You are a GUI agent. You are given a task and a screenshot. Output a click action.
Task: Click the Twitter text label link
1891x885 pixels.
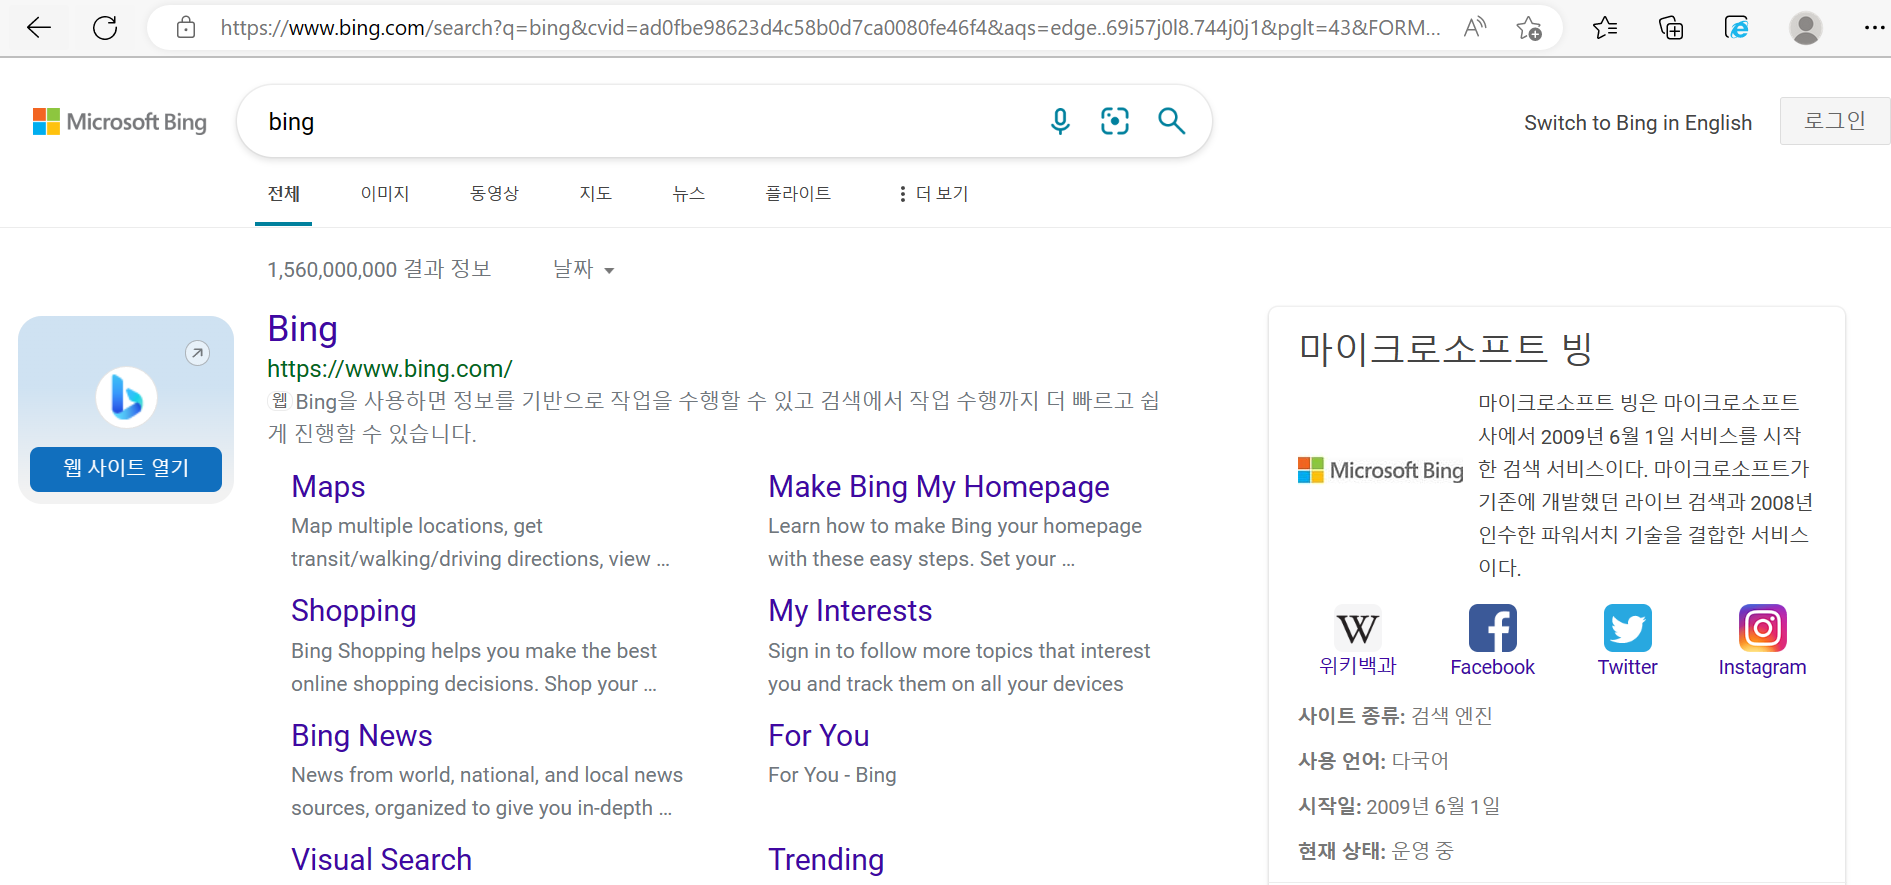pyautogui.click(x=1627, y=667)
